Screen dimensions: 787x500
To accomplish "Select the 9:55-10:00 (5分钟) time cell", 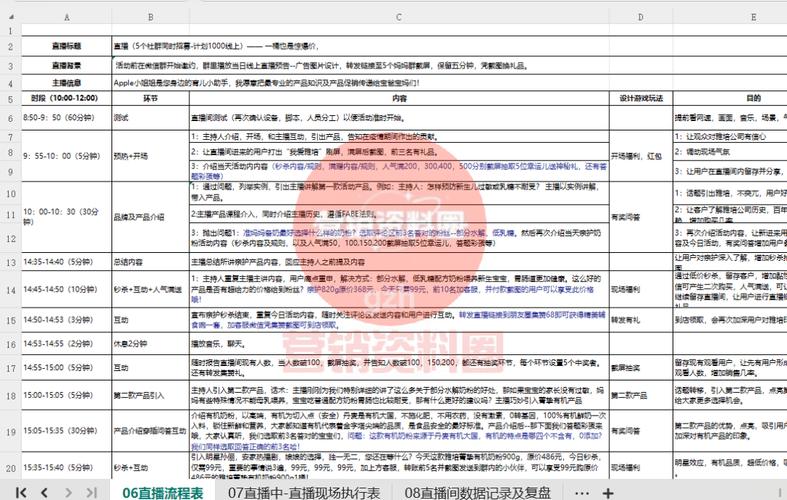I will [x=66, y=156].
